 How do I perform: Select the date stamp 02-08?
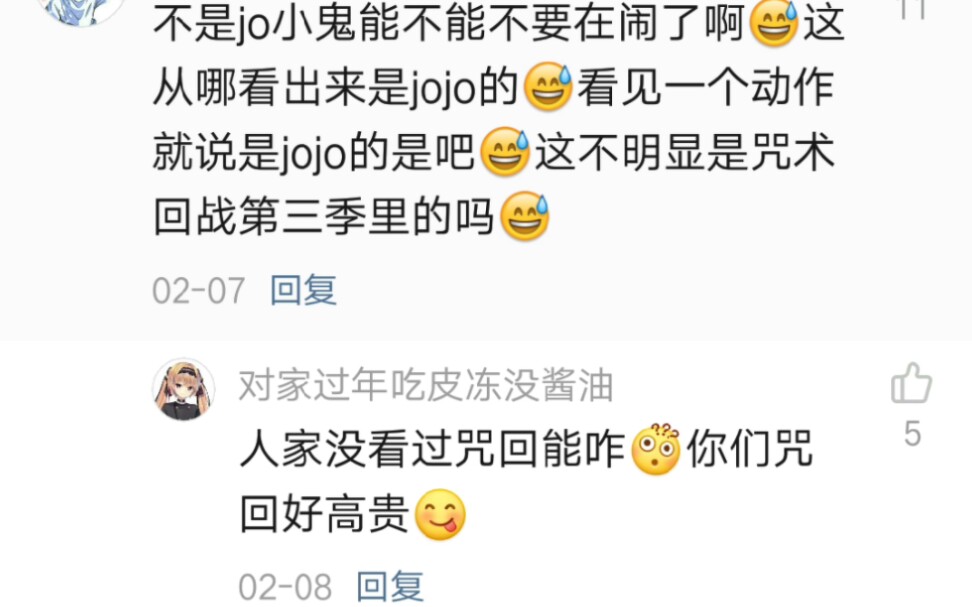click(x=285, y=587)
